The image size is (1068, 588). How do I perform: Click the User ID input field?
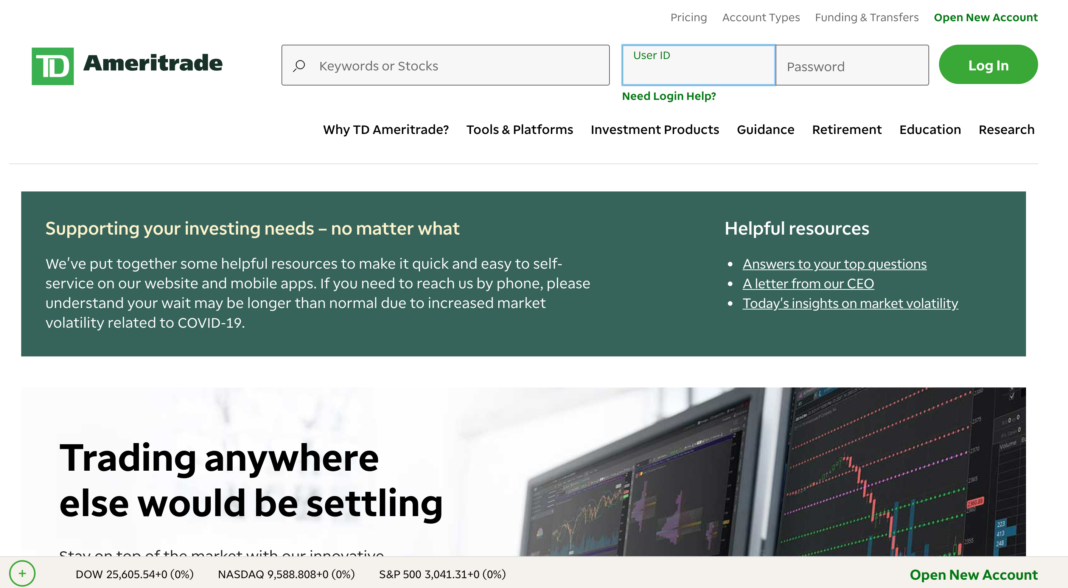(697, 64)
